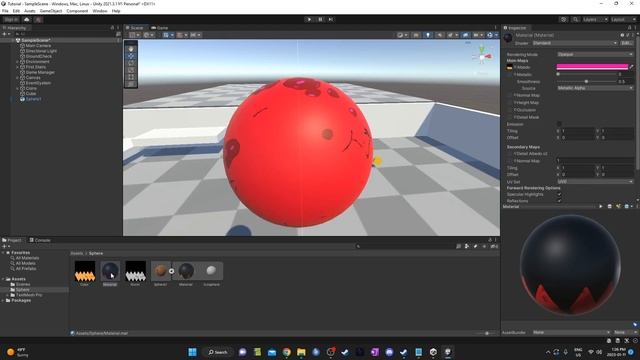Toggle Specular Highlights checkbox
The image size is (640, 360).
(559, 195)
